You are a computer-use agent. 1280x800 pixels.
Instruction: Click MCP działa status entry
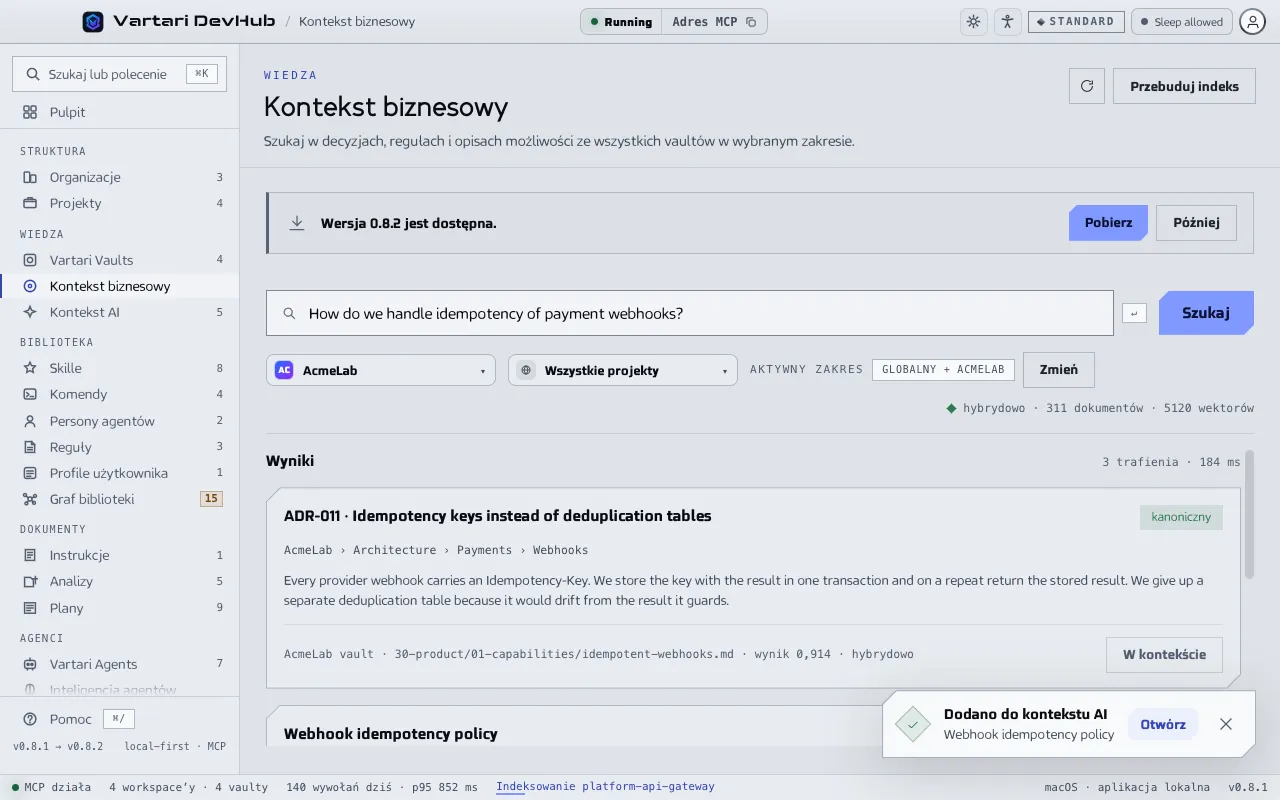click(x=51, y=787)
